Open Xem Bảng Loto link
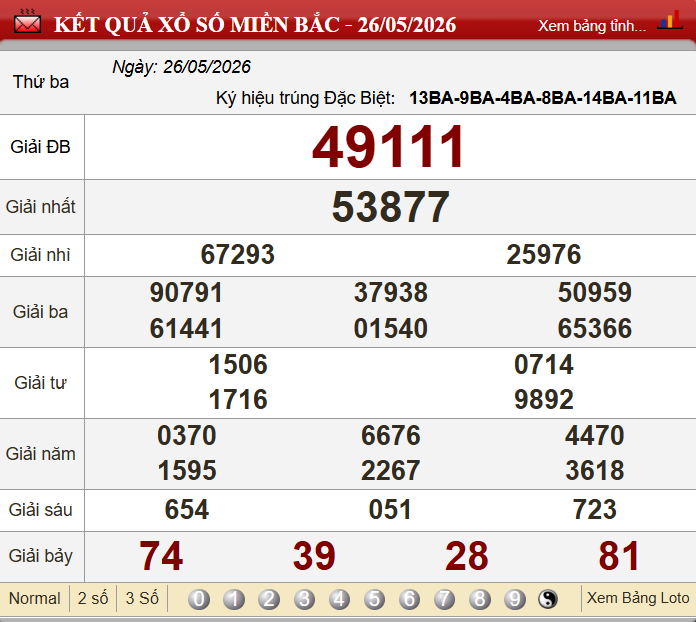Viewport: 696px width, 622px height. [638, 598]
